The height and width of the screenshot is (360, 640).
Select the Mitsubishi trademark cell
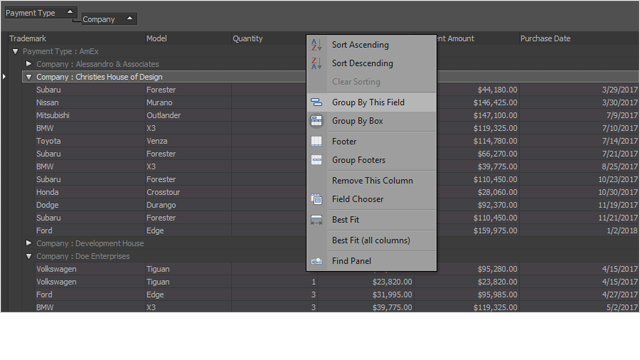click(90, 116)
